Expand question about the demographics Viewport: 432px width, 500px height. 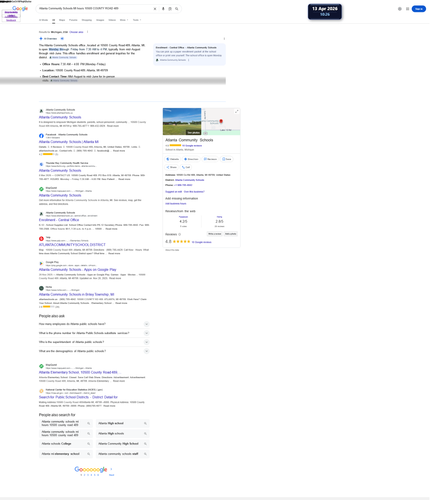94,351
